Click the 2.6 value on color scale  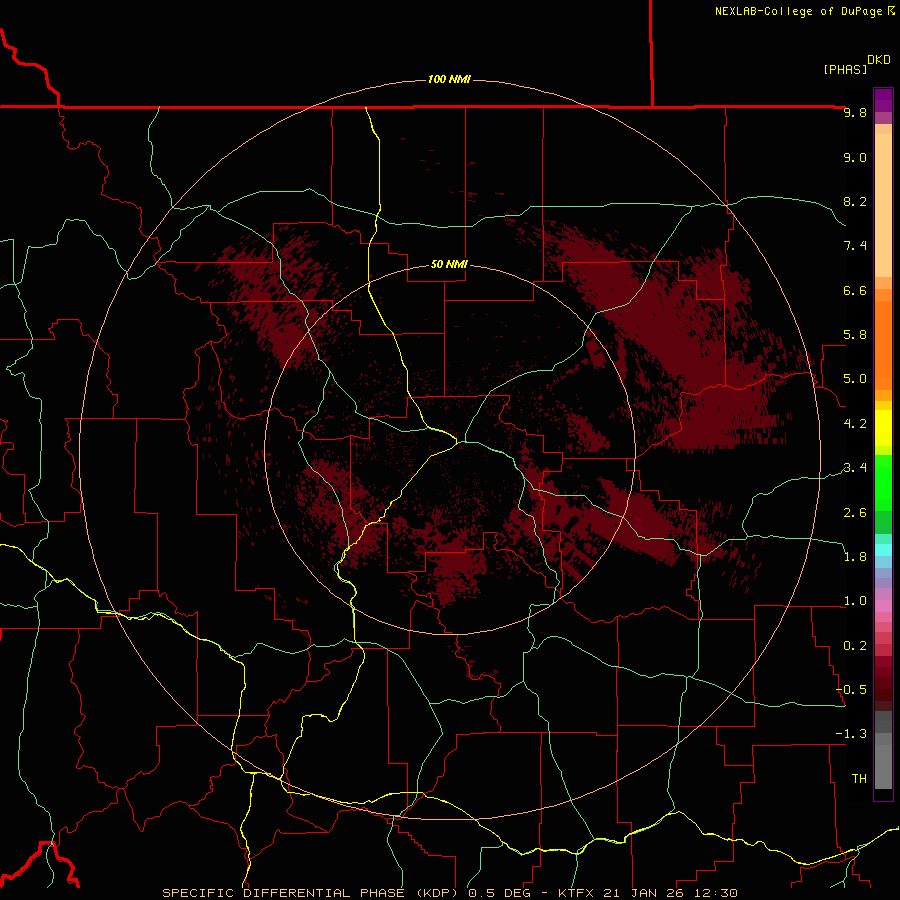855,513
